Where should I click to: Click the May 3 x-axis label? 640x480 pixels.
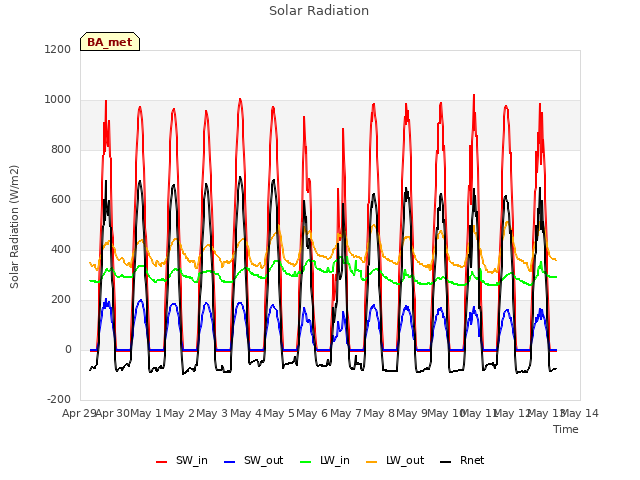click(212, 413)
